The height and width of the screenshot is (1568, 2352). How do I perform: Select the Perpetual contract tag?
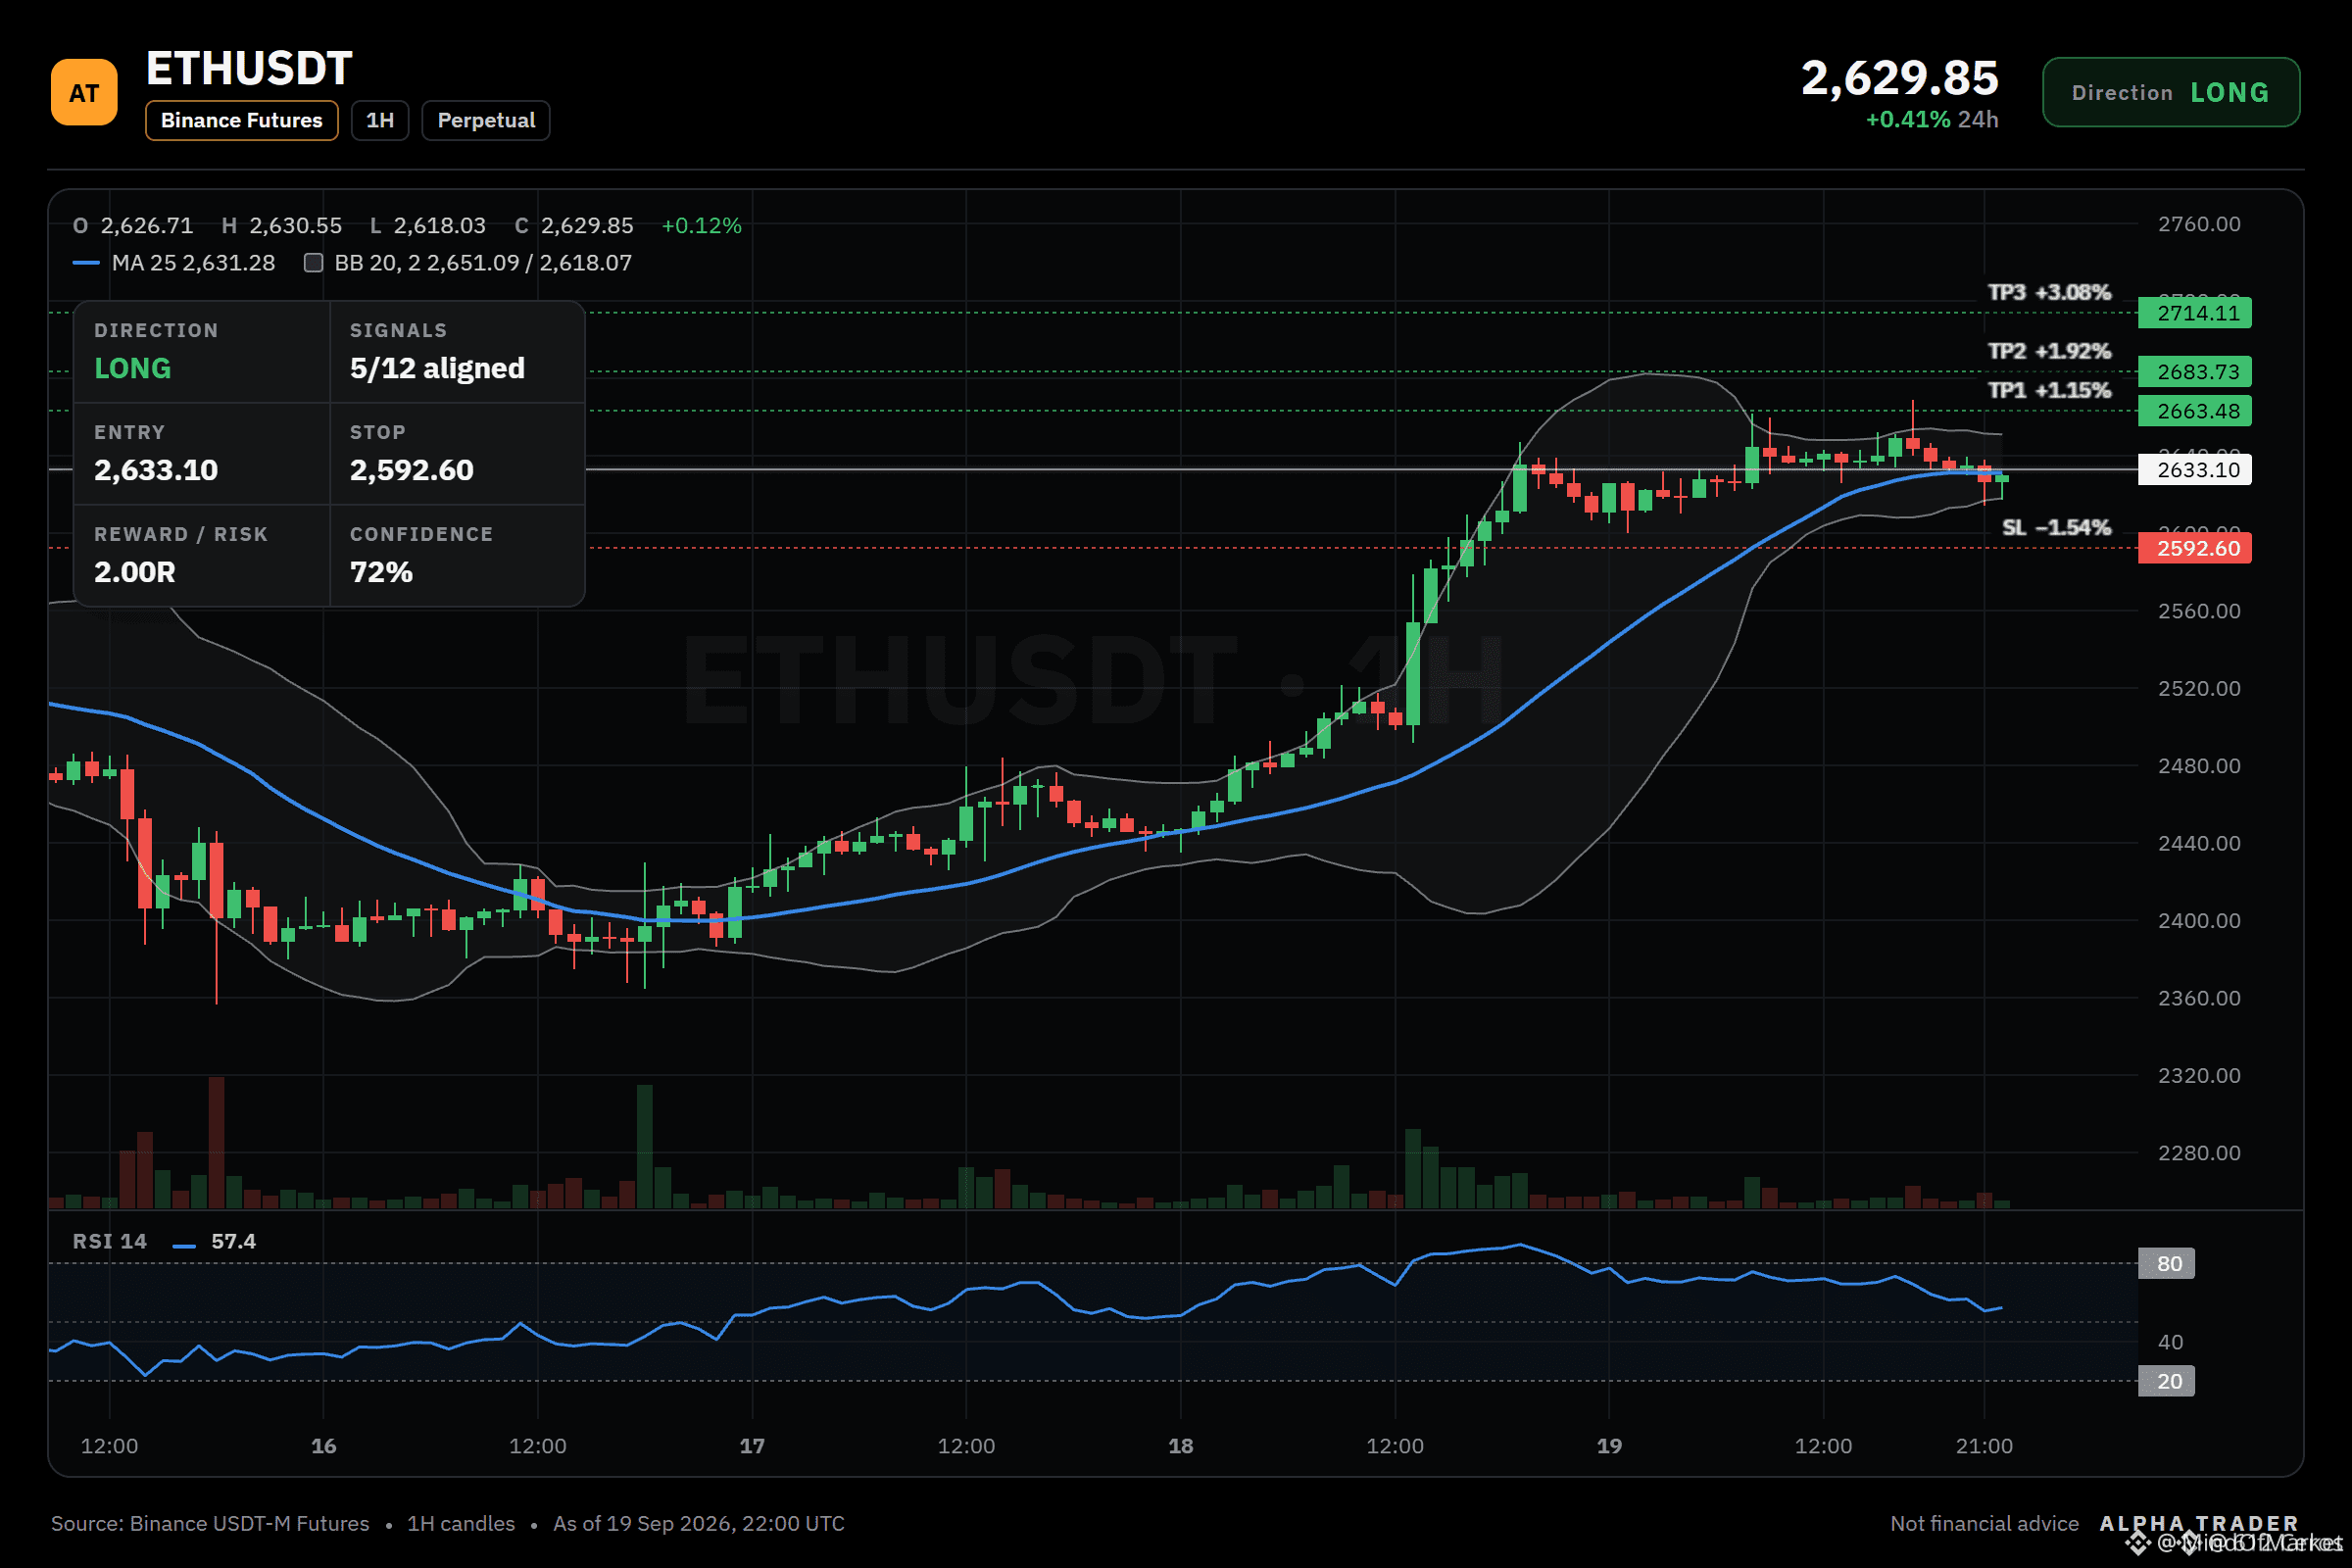[x=486, y=120]
